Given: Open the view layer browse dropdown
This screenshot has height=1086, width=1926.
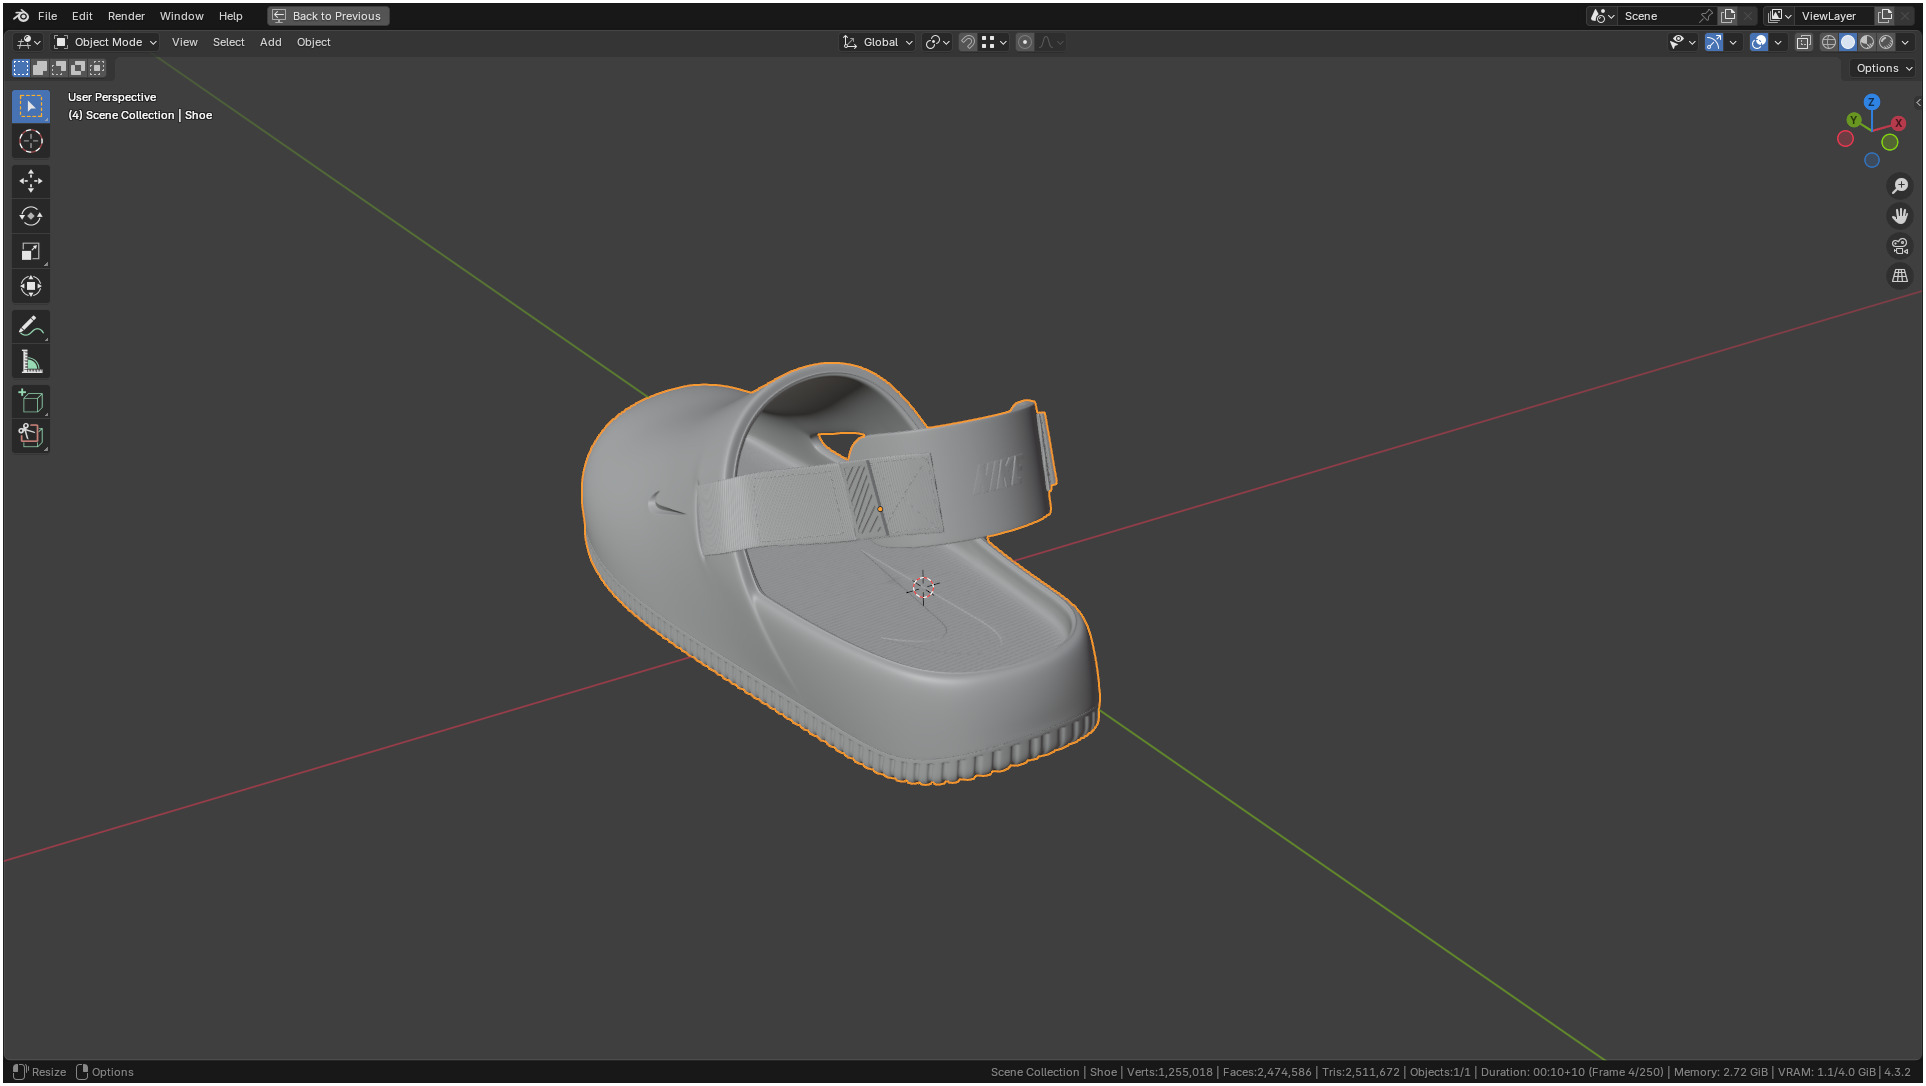Looking at the screenshot, I should coord(1779,16).
